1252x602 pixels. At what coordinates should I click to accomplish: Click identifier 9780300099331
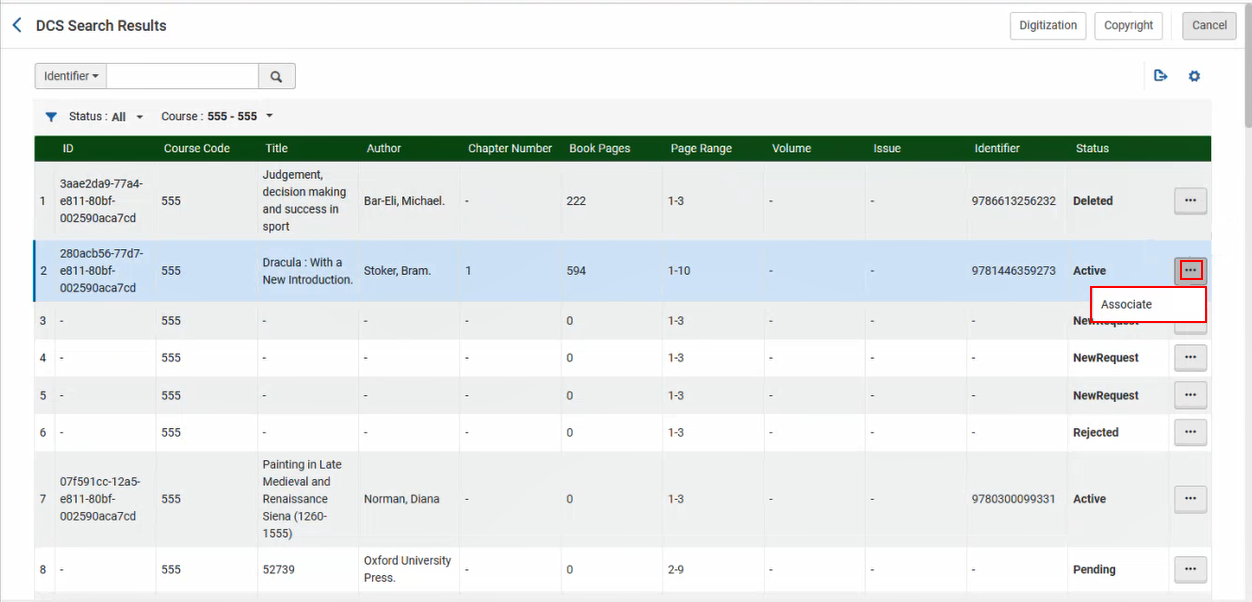pos(1014,499)
